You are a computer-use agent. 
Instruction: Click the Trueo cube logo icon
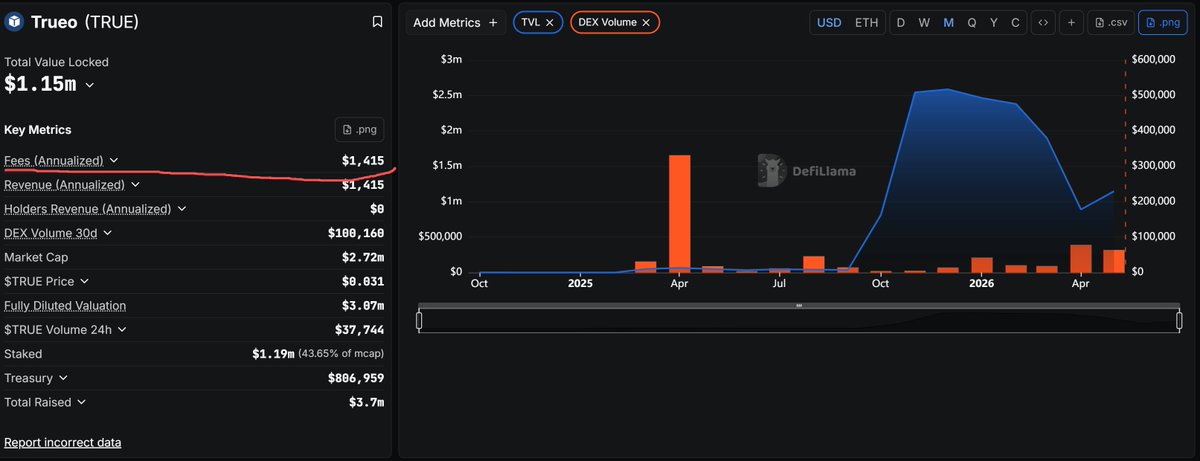click(x=15, y=22)
